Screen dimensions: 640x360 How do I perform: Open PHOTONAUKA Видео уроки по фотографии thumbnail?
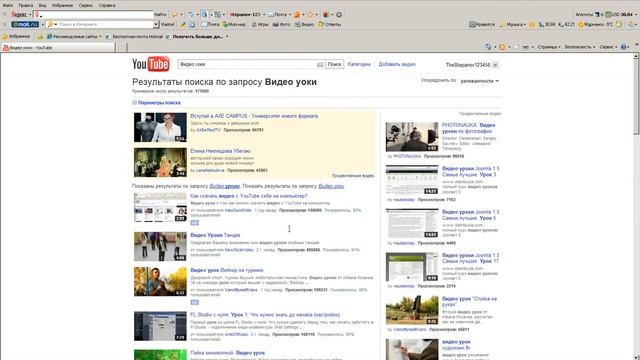click(x=412, y=137)
